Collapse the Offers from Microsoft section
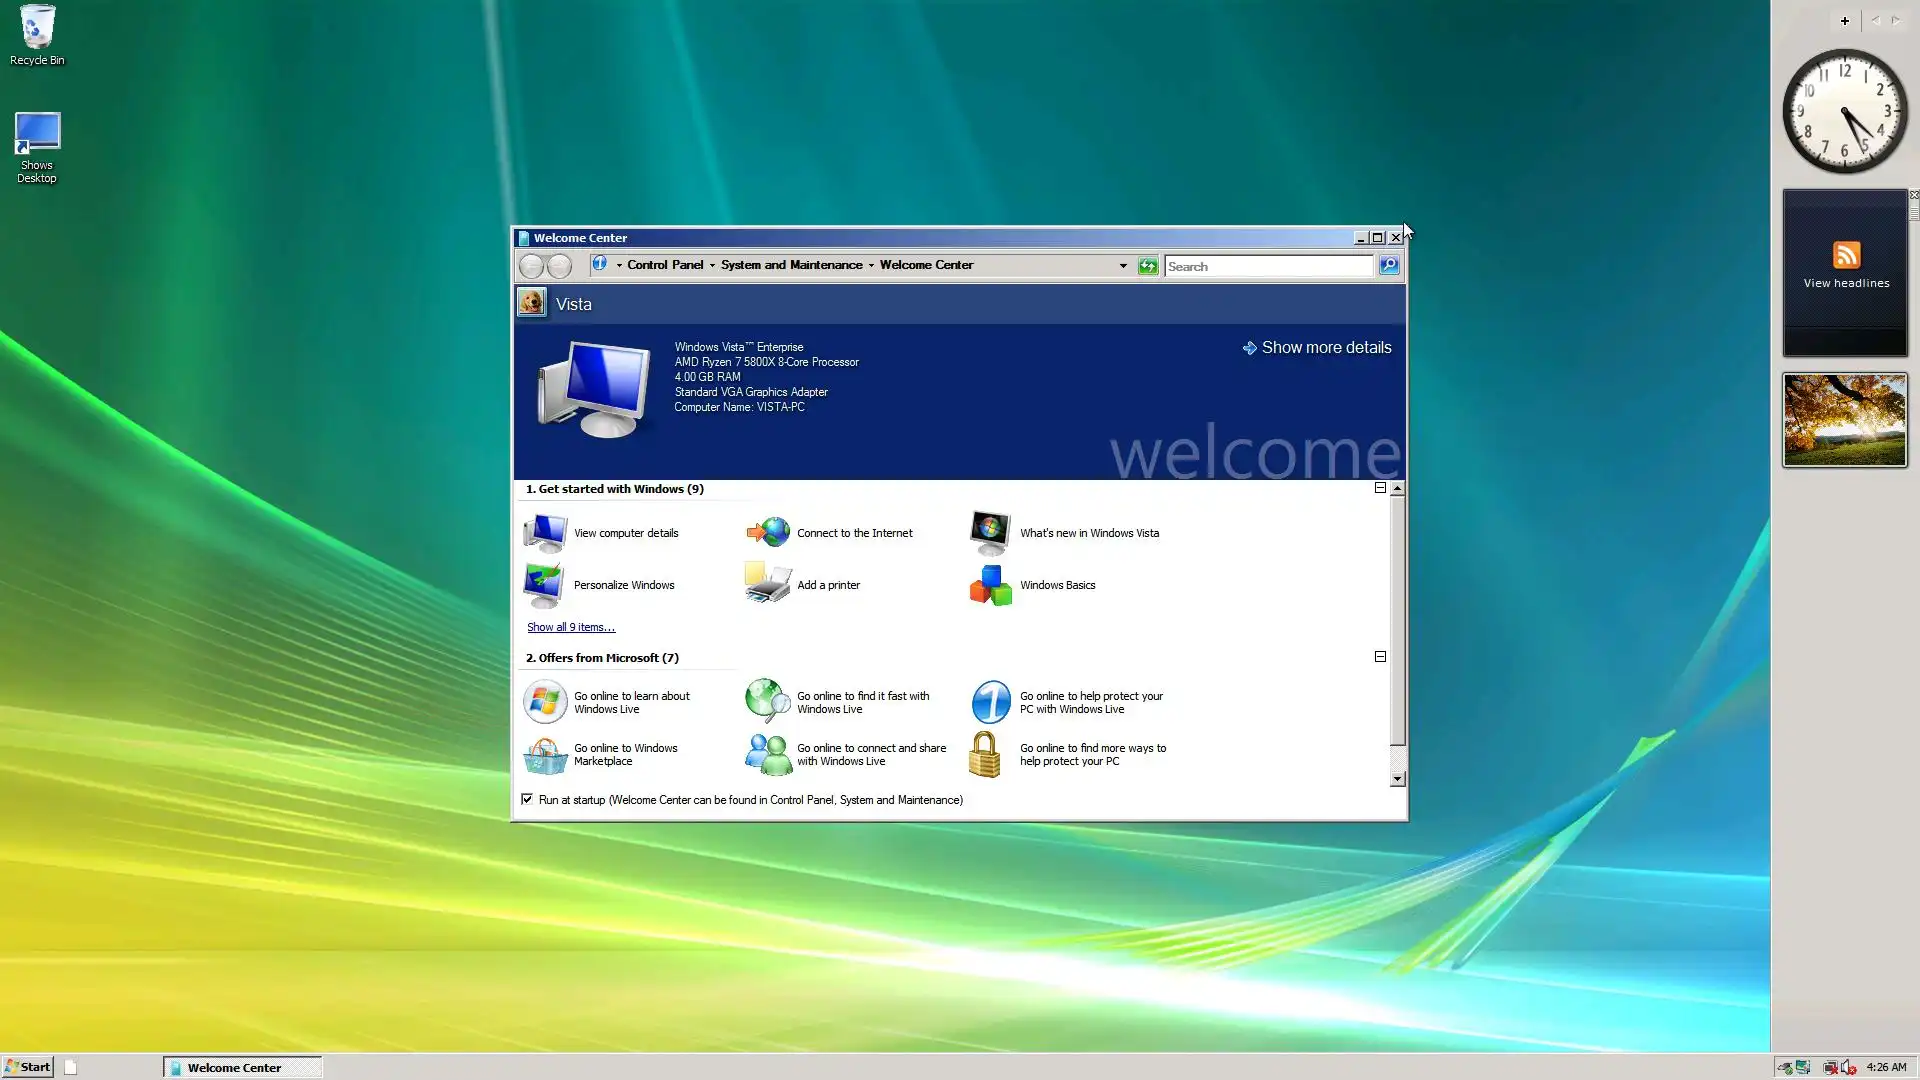This screenshot has height=1080, width=1920. (x=1380, y=657)
